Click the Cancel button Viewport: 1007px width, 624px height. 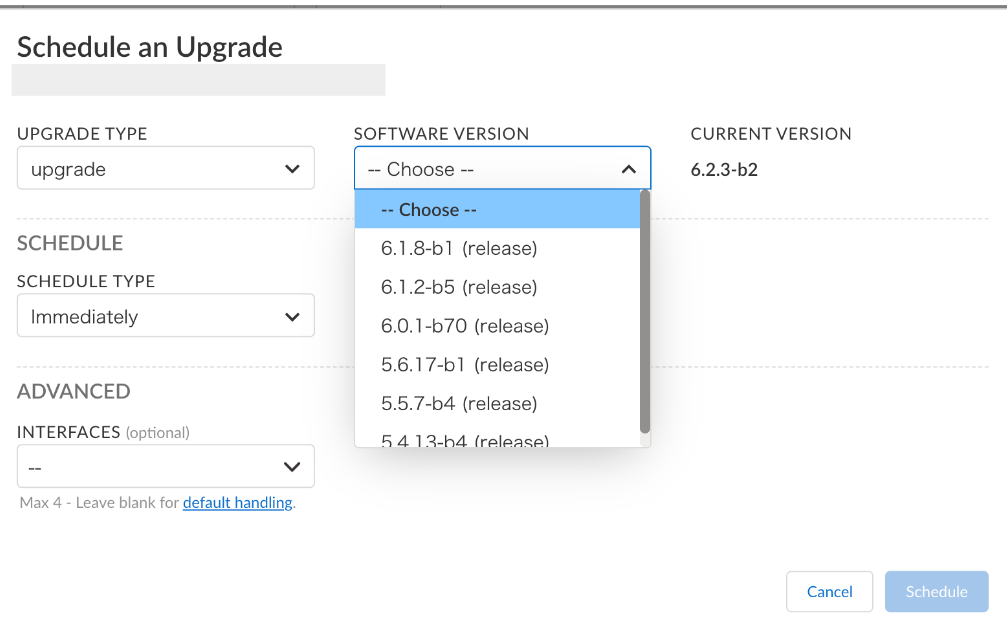pyautogui.click(x=829, y=591)
